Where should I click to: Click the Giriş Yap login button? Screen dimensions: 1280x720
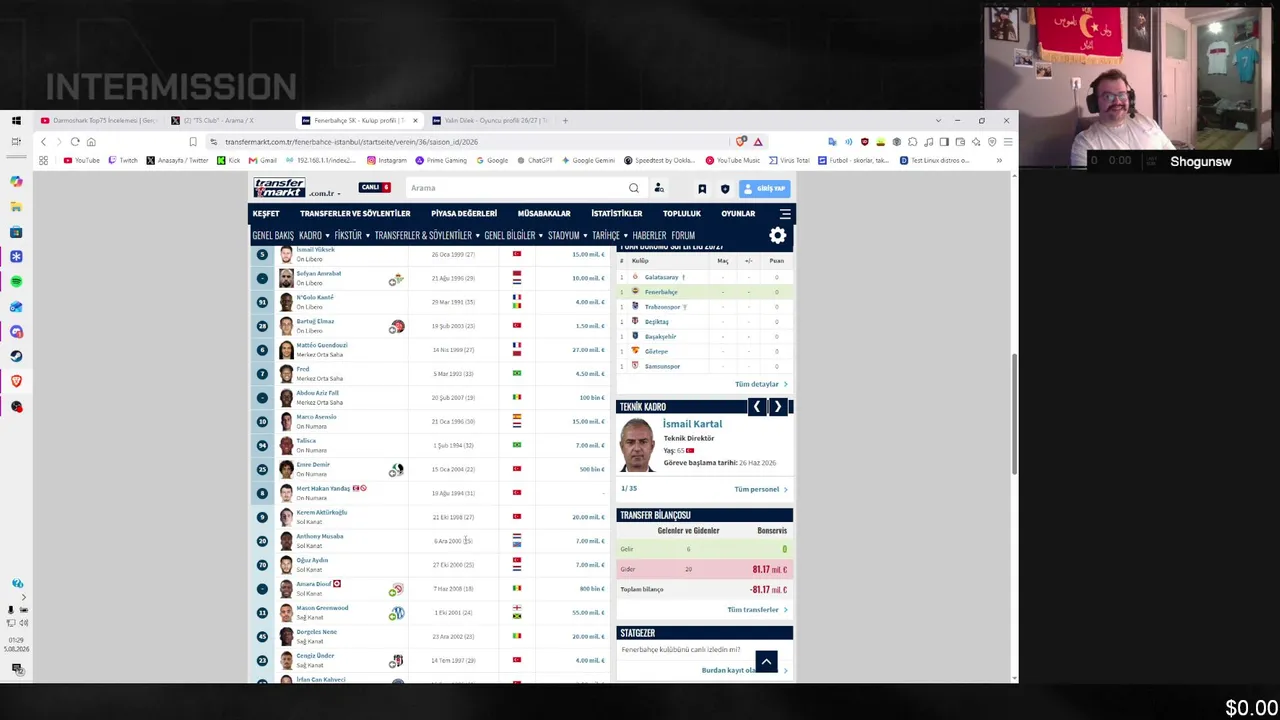point(766,188)
